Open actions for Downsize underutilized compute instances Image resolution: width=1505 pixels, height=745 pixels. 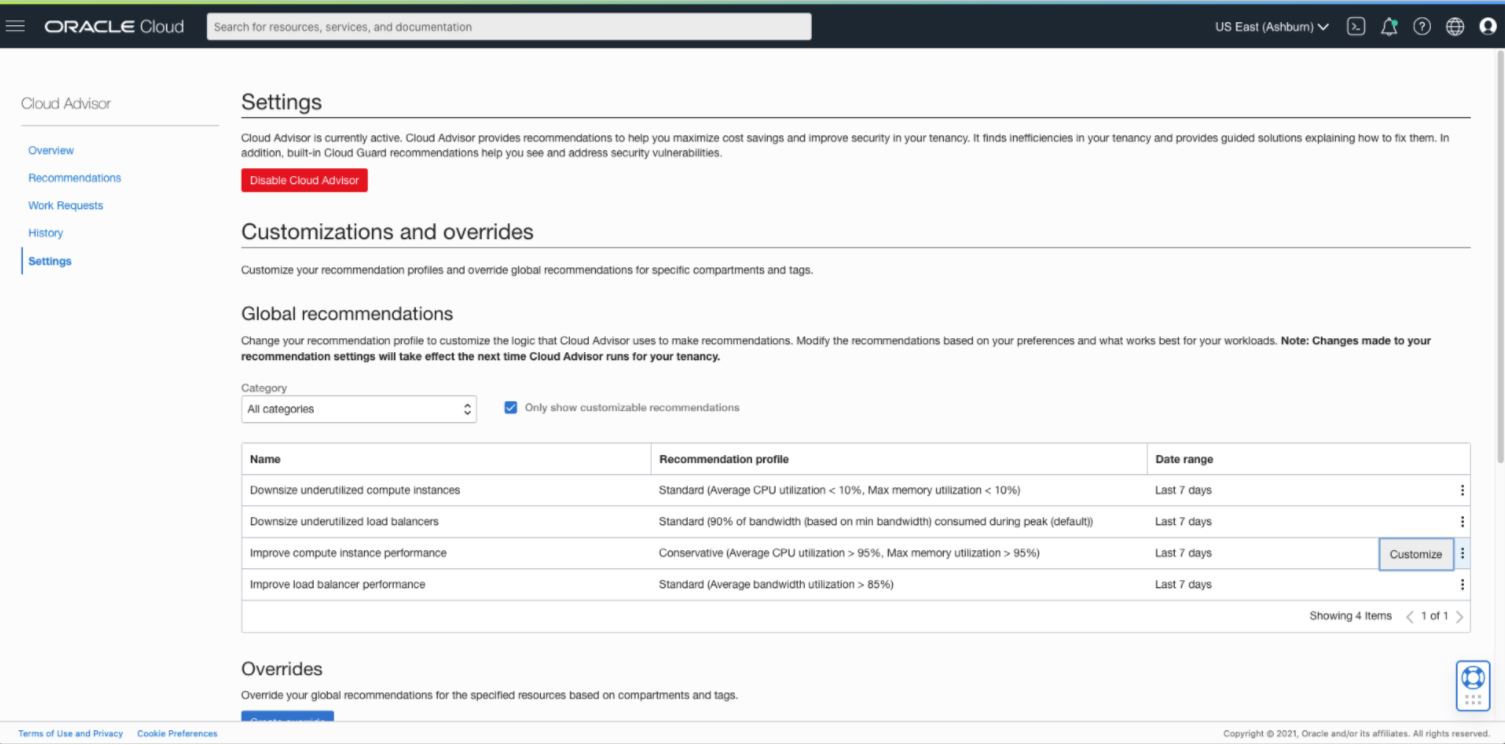tap(1461, 490)
